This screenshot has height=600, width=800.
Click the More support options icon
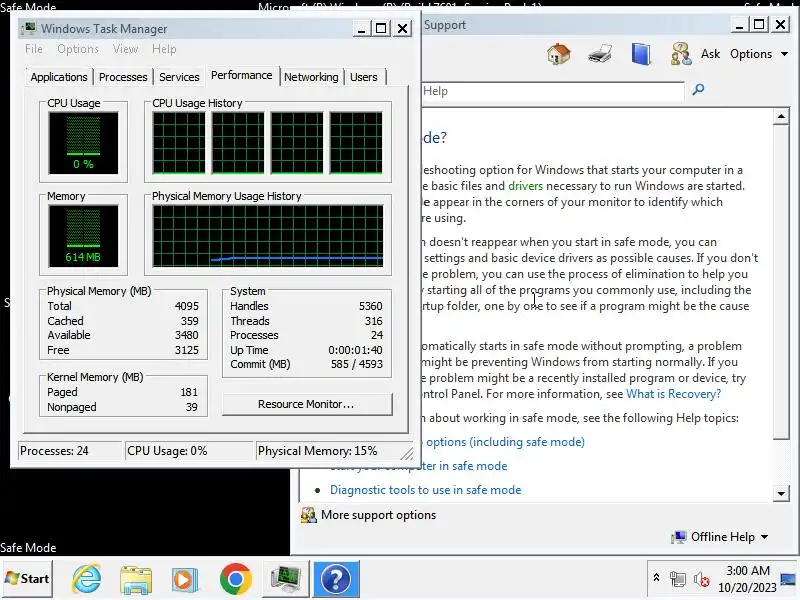308,515
